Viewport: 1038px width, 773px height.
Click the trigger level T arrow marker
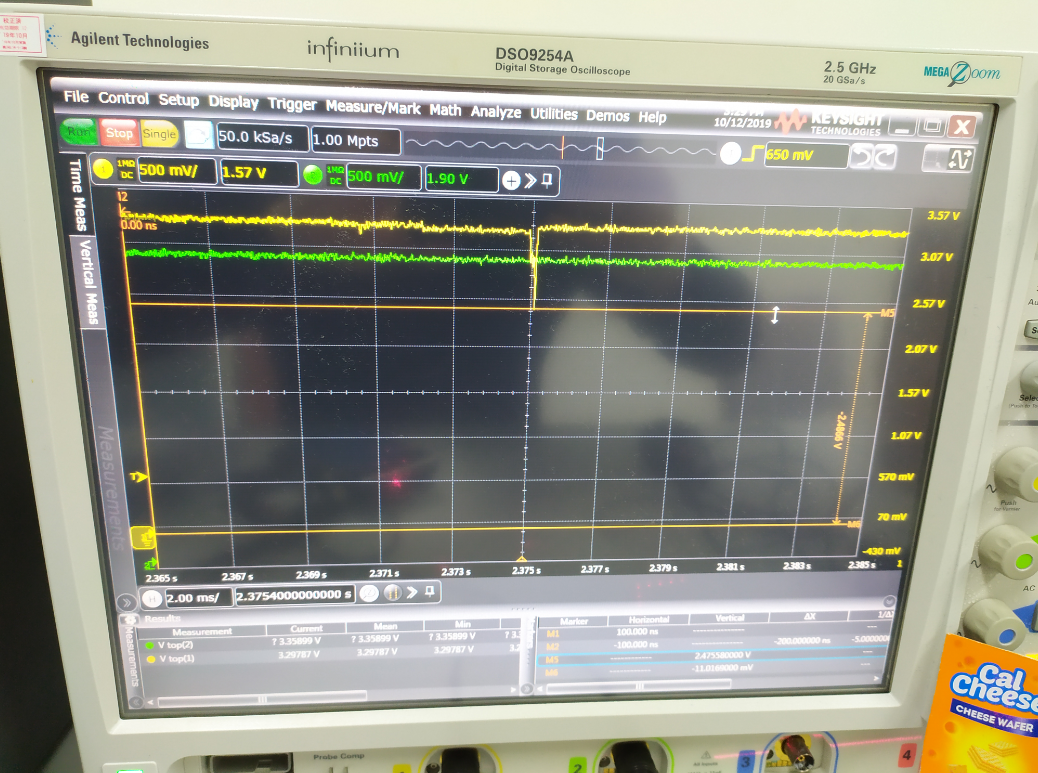pyautogui.click(x=139, y=477)
